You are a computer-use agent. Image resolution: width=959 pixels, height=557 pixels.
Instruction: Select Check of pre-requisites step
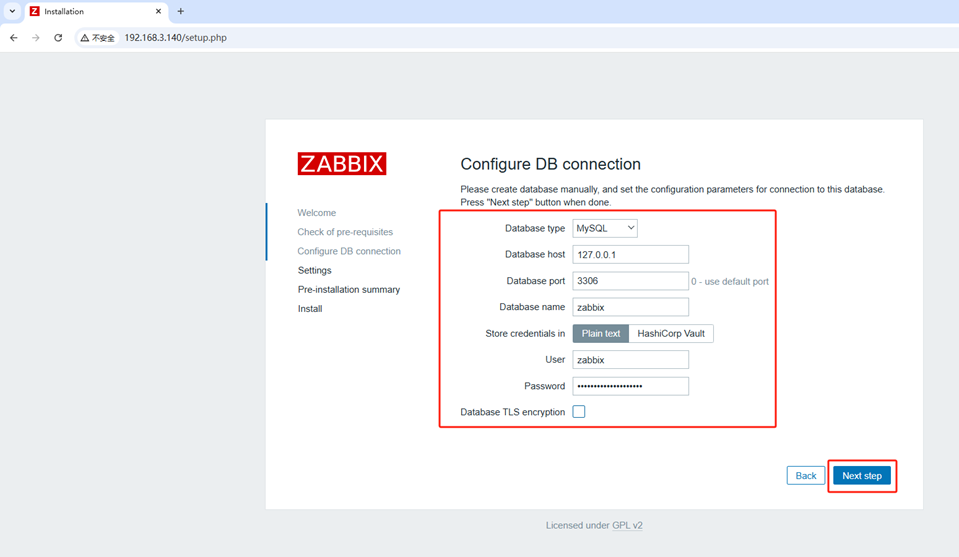345,232
